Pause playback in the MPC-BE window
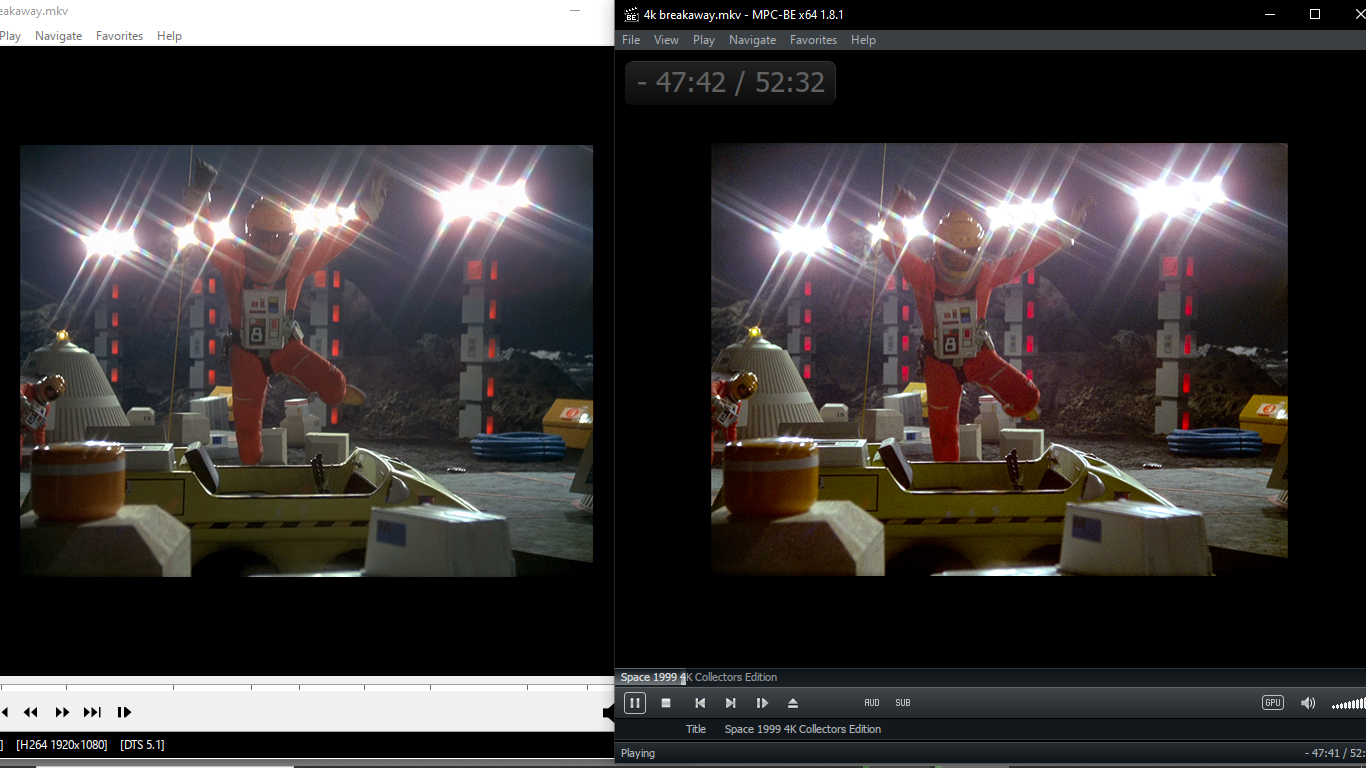Image resolution: width=1366 pixels, height=768 pixels. pyautogui.click(x=635, y=703)
